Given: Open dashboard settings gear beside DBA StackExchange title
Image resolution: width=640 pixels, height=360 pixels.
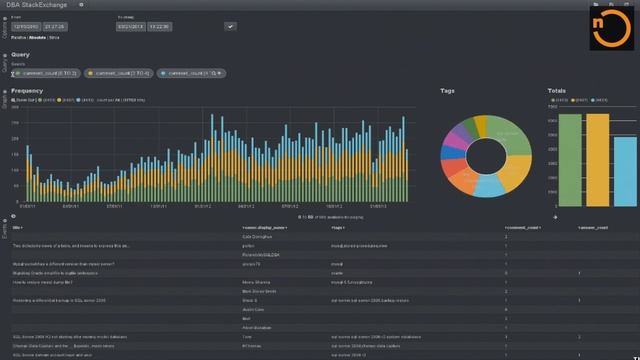Looking at the screenshot, I should (81, 5).
